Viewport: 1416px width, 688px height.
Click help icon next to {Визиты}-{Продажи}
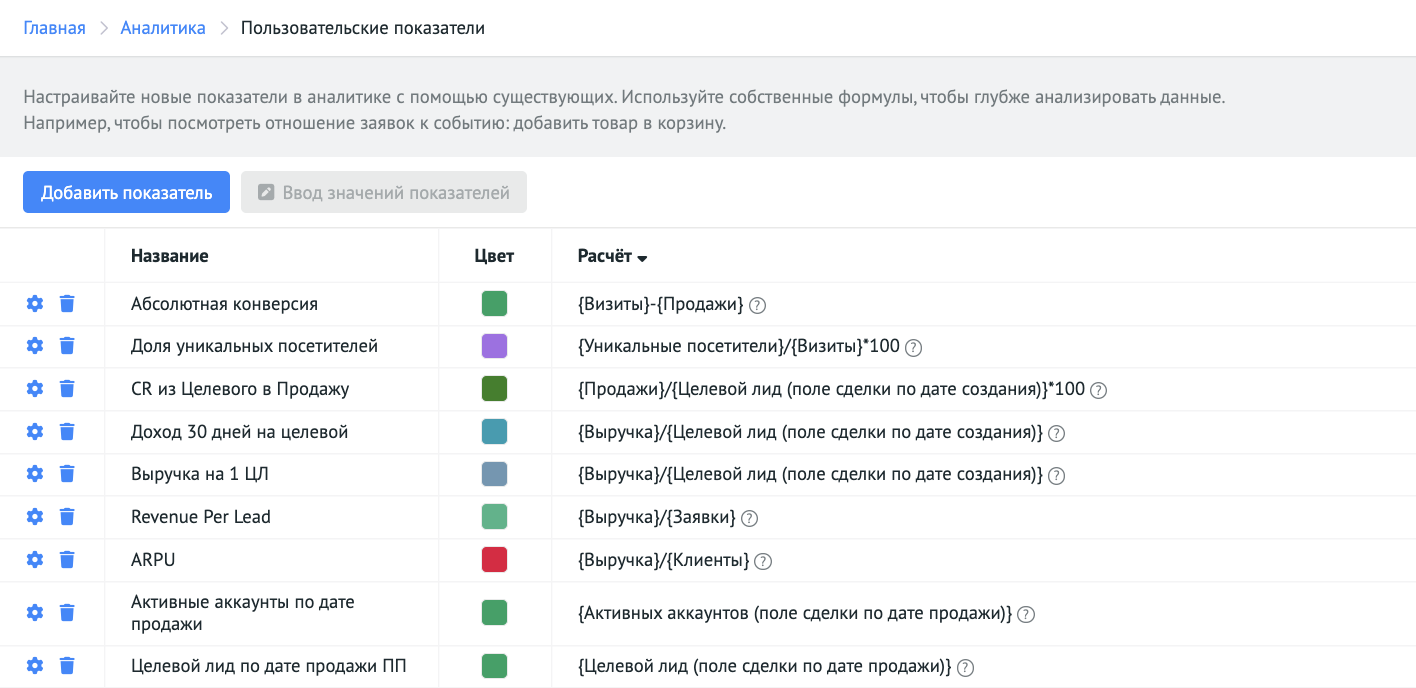757,305
